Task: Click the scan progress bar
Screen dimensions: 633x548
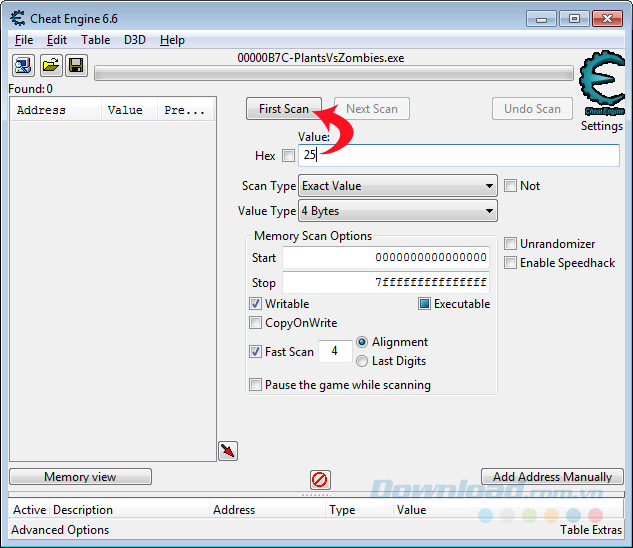Action: [334, 73]
